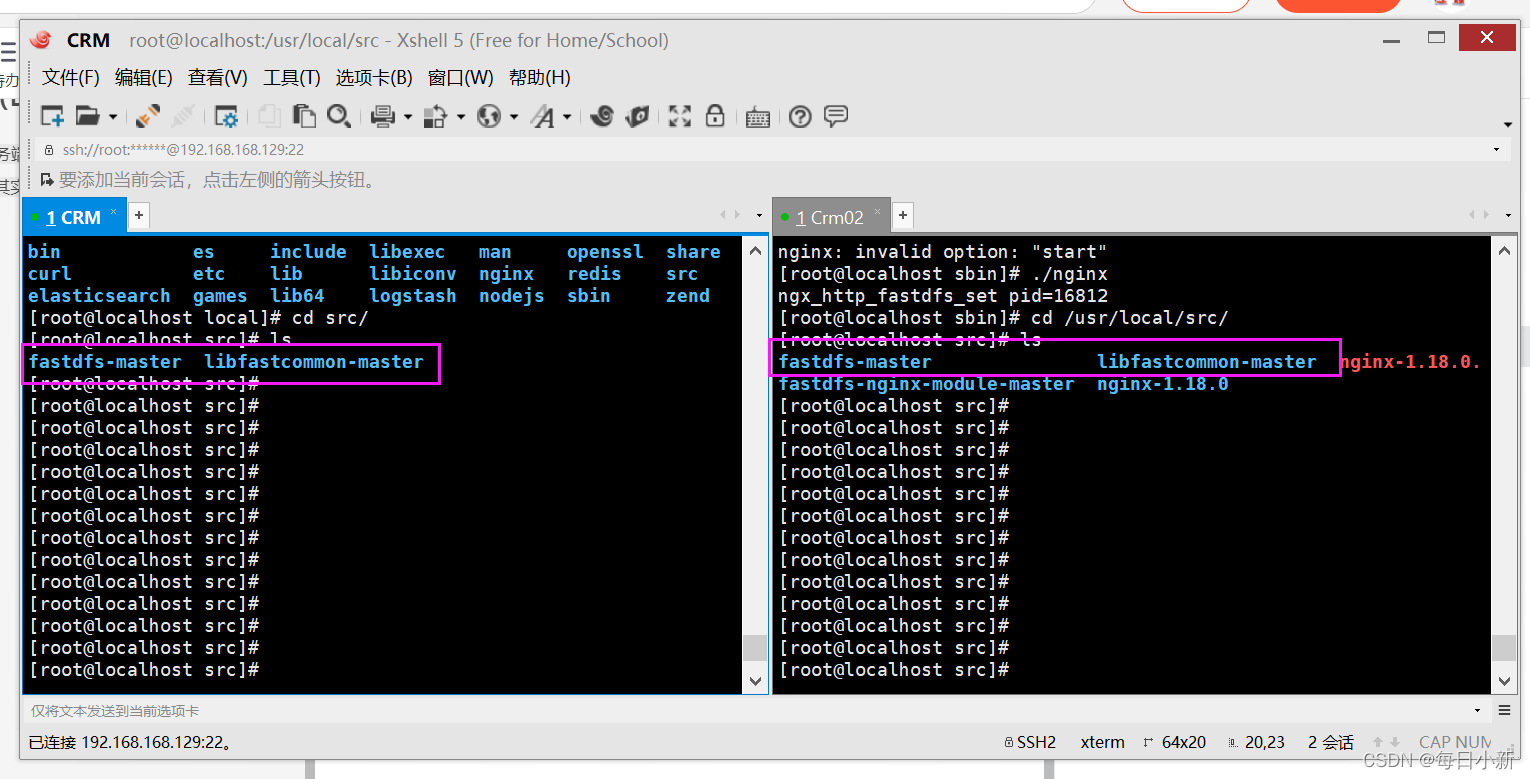This screenshot has height=779, width=1530.
Task: Open the 编辑(E) menu
Action: 143,77
